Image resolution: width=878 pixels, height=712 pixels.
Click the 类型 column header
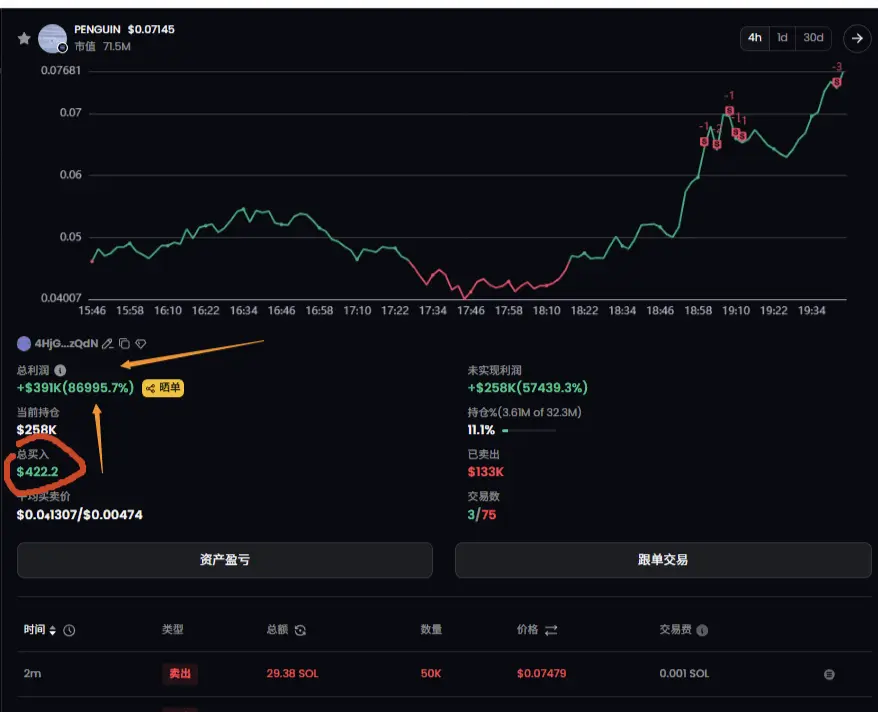(172, 630)
